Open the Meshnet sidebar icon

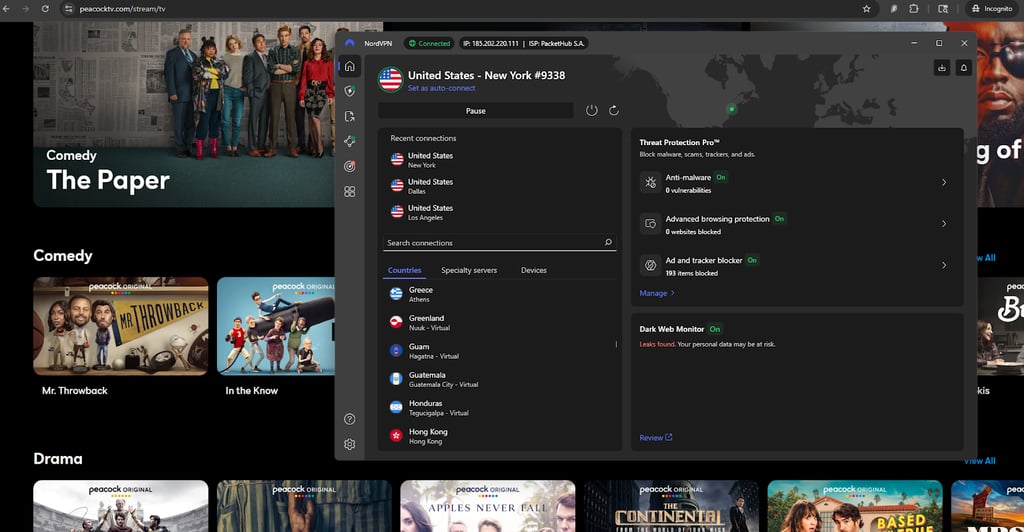click(x=349, y=141)
